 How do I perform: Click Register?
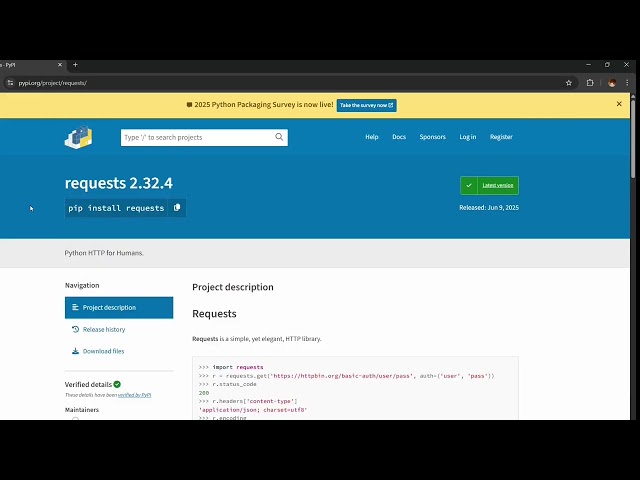tap(501, 137)
